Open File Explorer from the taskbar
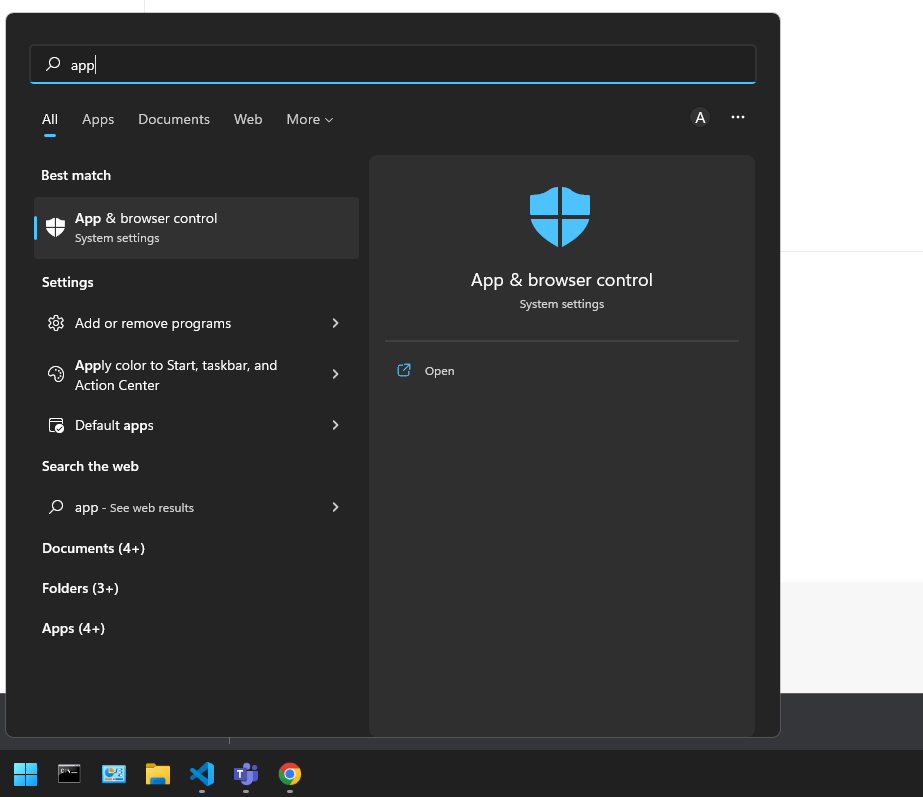Image resolution: width=923 pixels, height=797 pixels. point(158,773)
